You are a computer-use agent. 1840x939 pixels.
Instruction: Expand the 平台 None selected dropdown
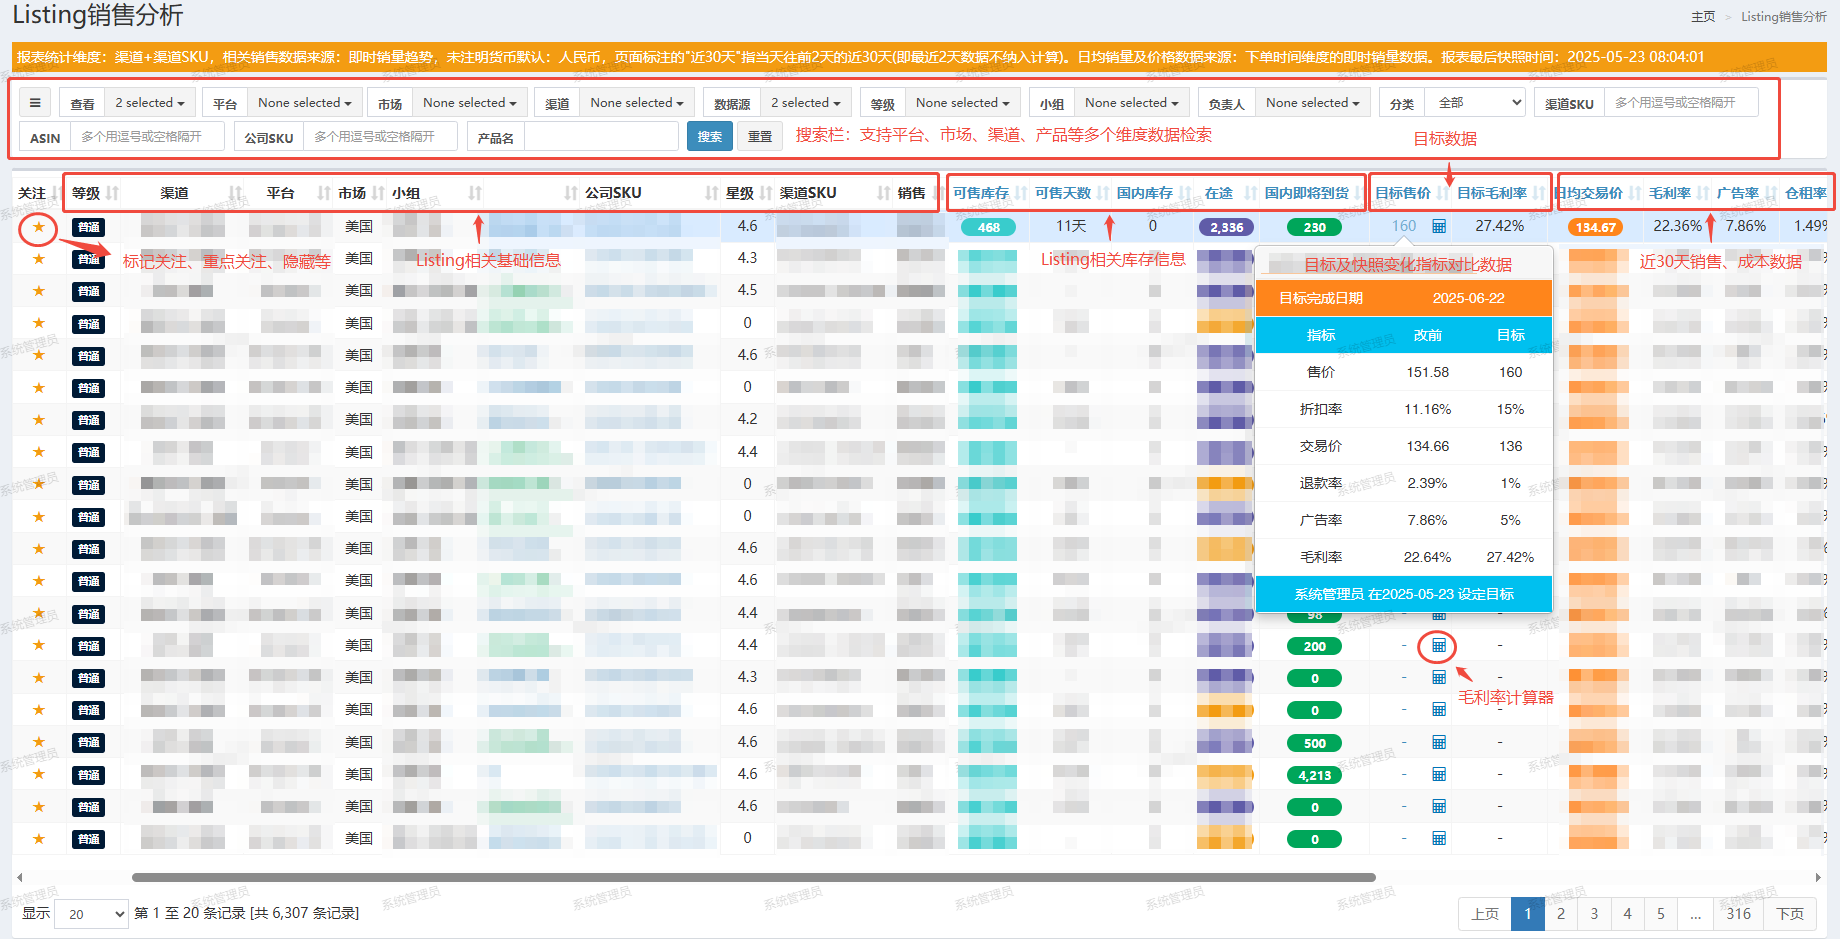coord(304,103)
